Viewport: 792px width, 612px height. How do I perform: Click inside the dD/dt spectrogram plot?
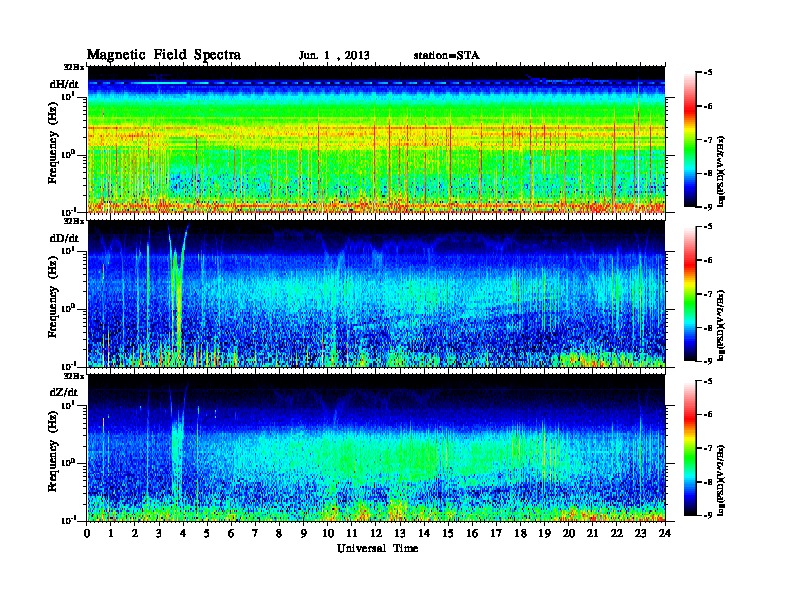376,293
